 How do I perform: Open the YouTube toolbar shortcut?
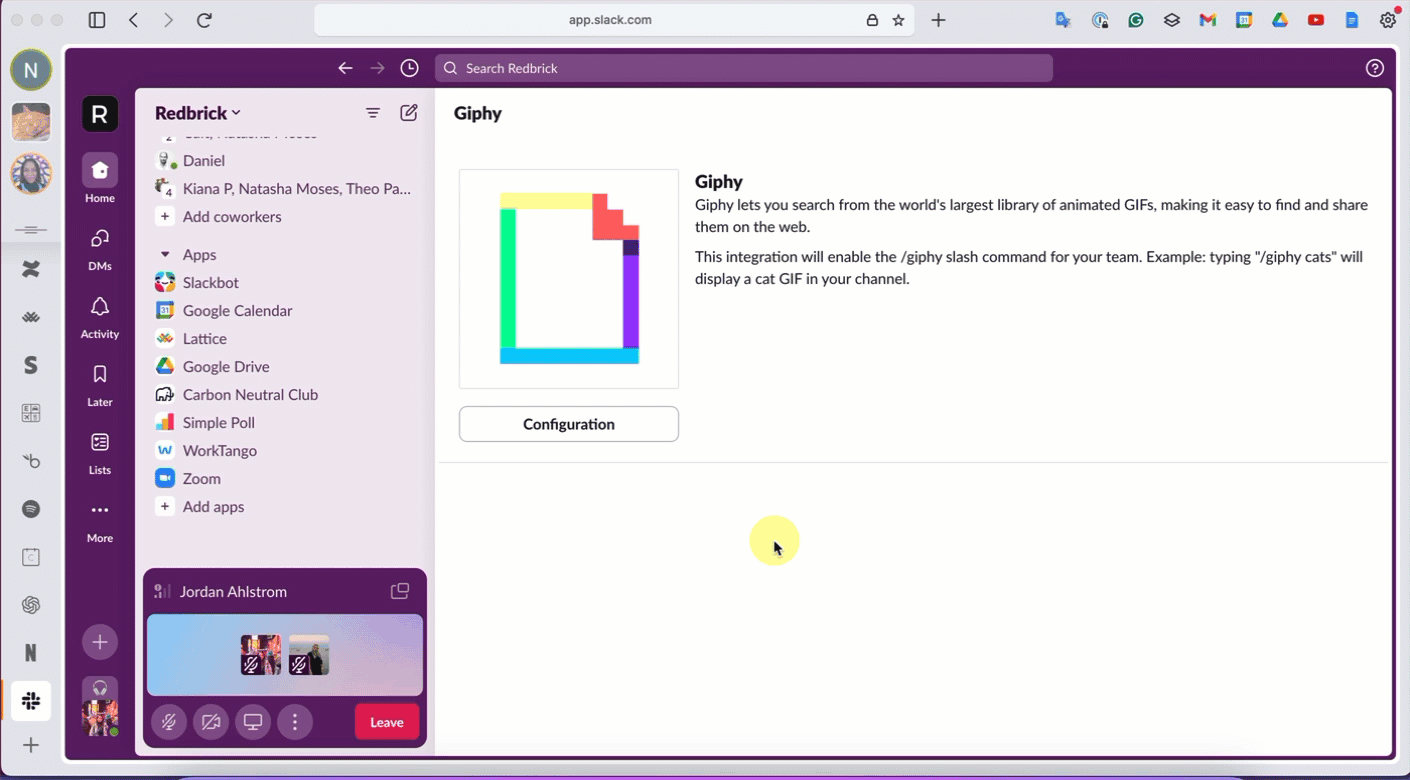(x=1316, y=20)
